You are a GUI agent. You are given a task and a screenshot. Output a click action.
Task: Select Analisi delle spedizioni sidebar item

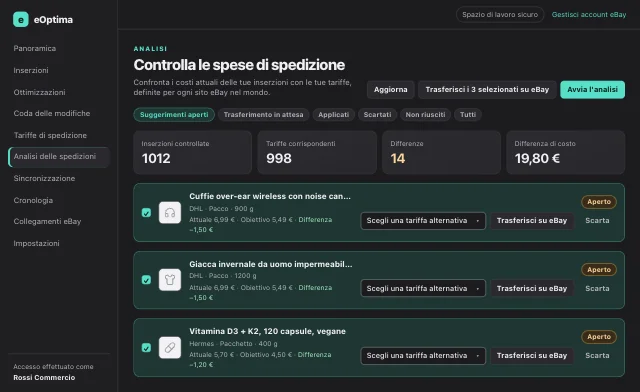point(59,157)
